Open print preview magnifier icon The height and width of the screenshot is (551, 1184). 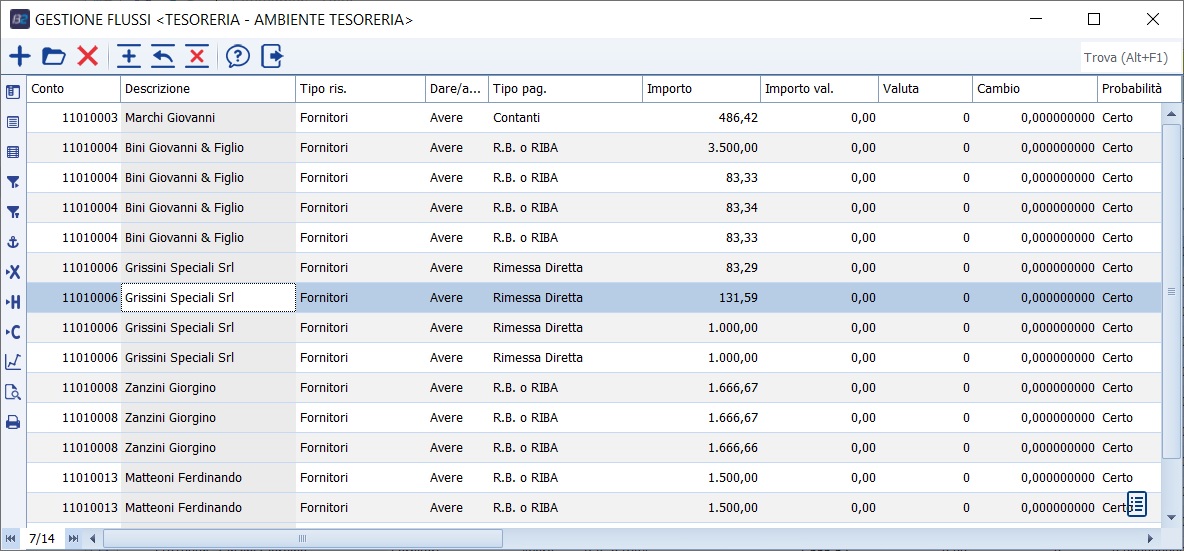pyautogui.click(x=14, y=392)
